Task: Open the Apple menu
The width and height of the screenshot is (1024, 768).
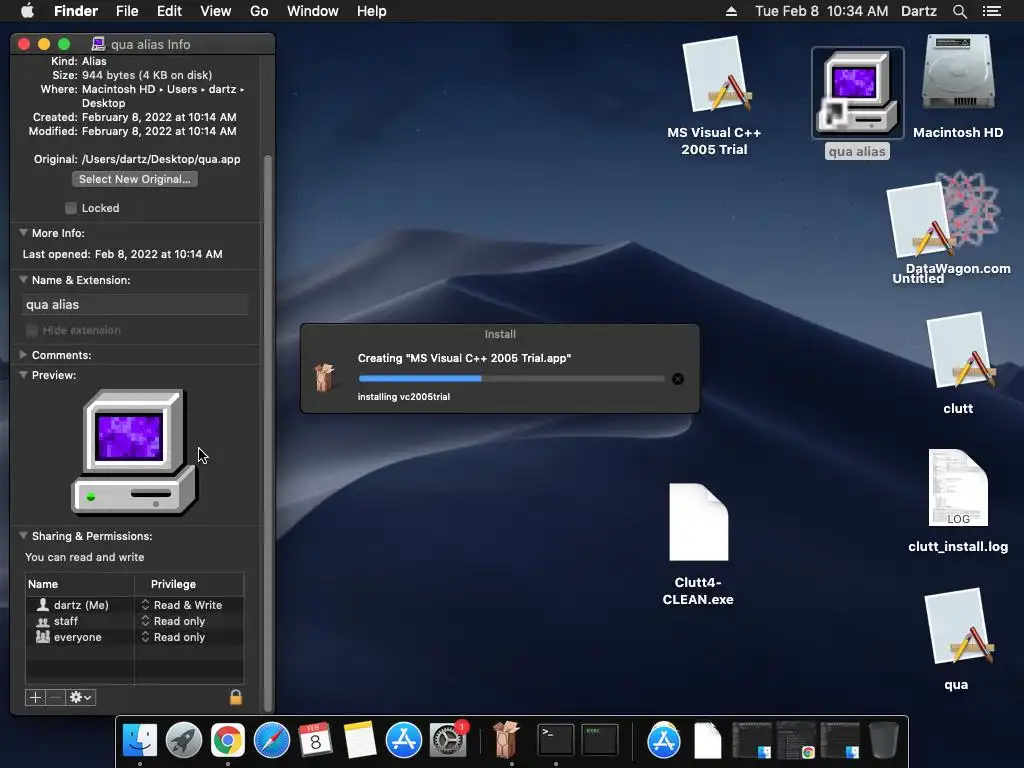Action: (x=27, y=11)
